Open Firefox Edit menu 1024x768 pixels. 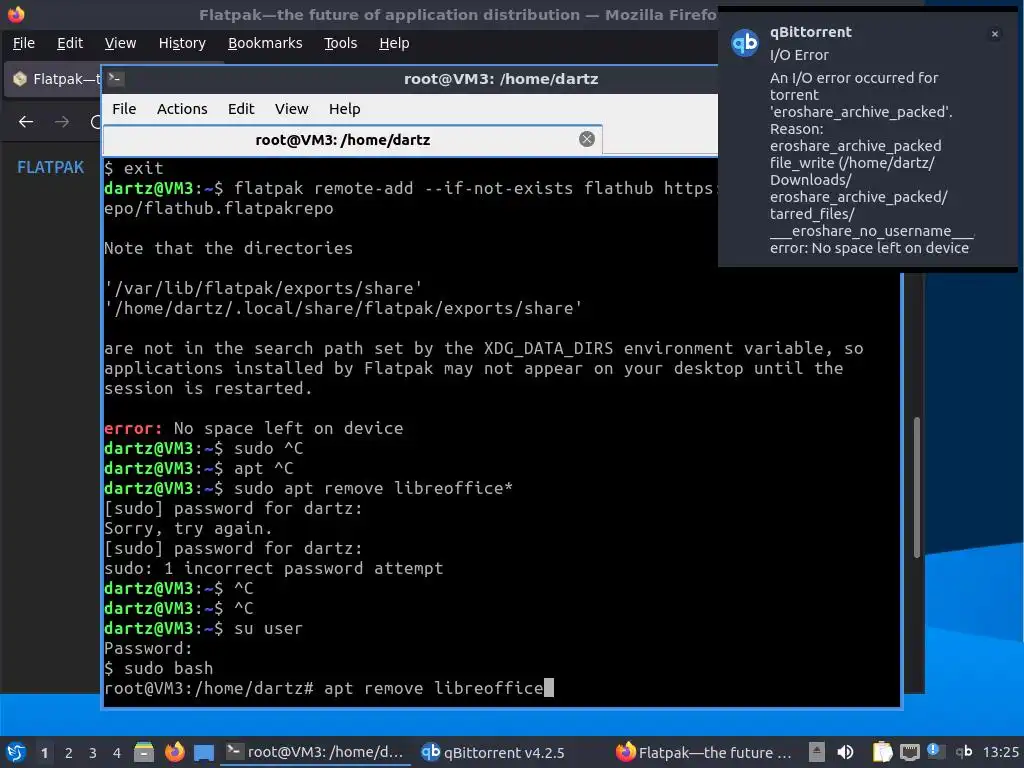point(70,43)
